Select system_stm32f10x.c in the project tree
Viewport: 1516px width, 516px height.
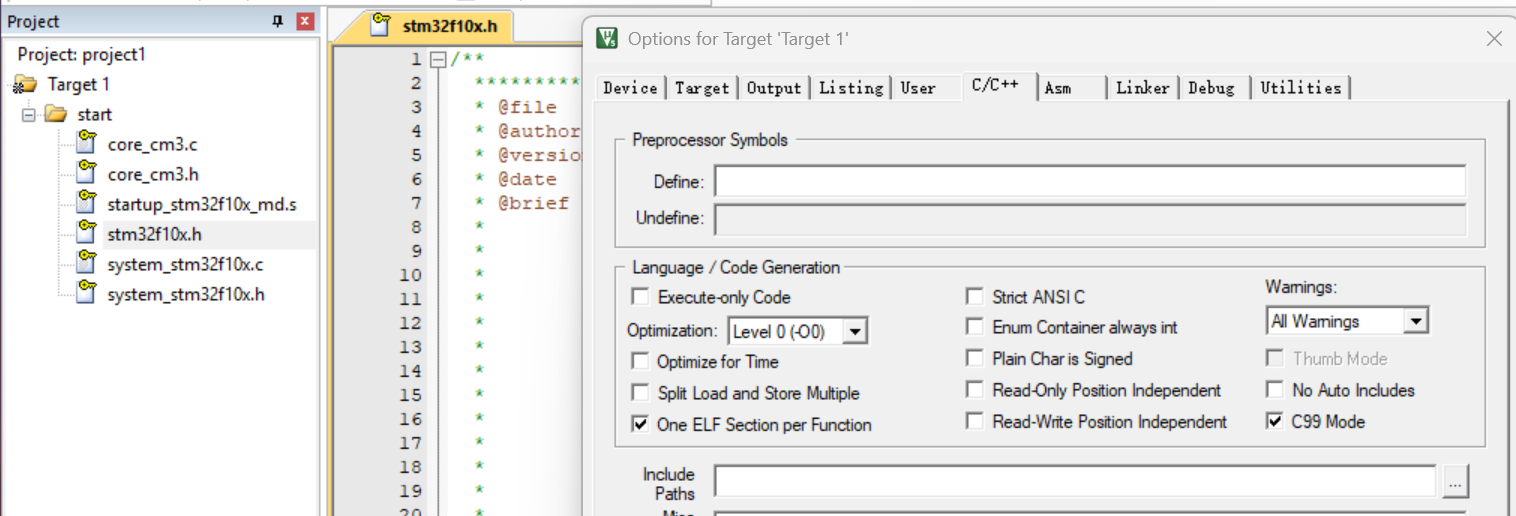[x=185, y=264]
